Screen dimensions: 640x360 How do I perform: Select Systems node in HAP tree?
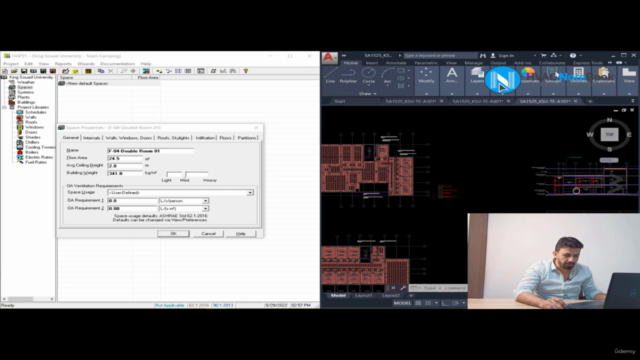pyautogui.click(x=25, y=92)
